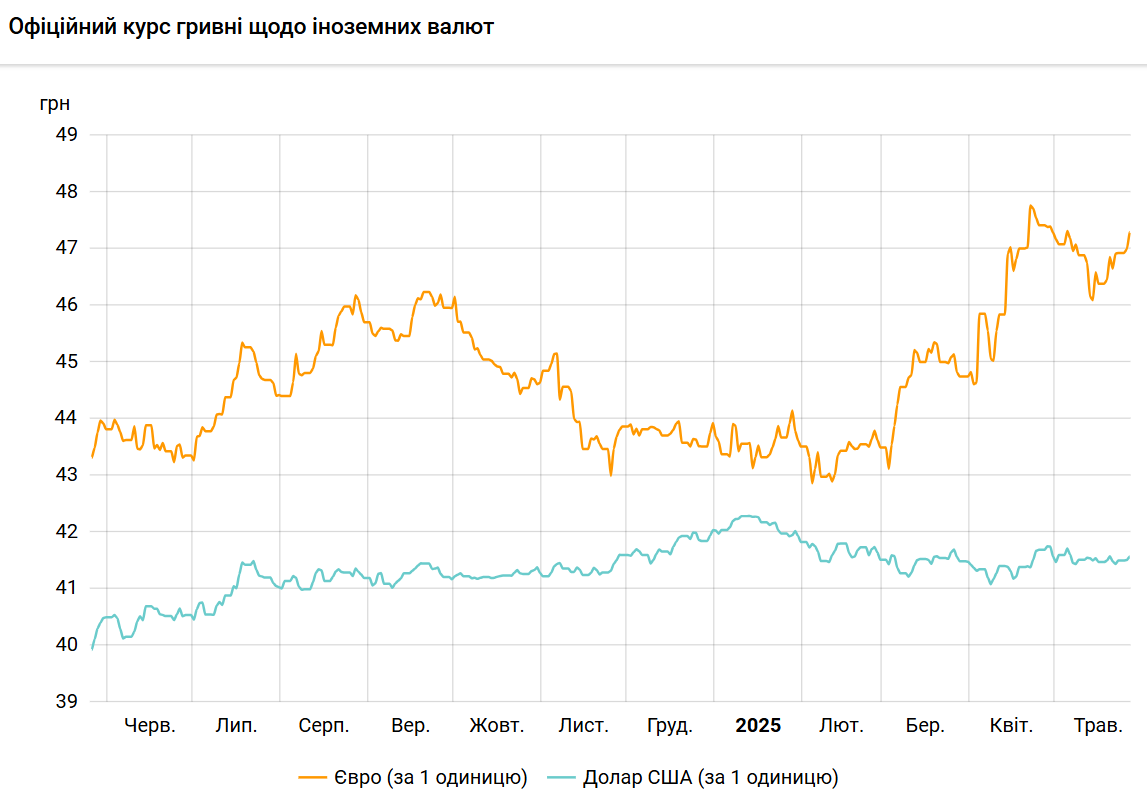Image resolution: width=1147 pixels, height=796 pixels.
Task: Click the teal line marker beside Долар США
Action: pos(564,777)
